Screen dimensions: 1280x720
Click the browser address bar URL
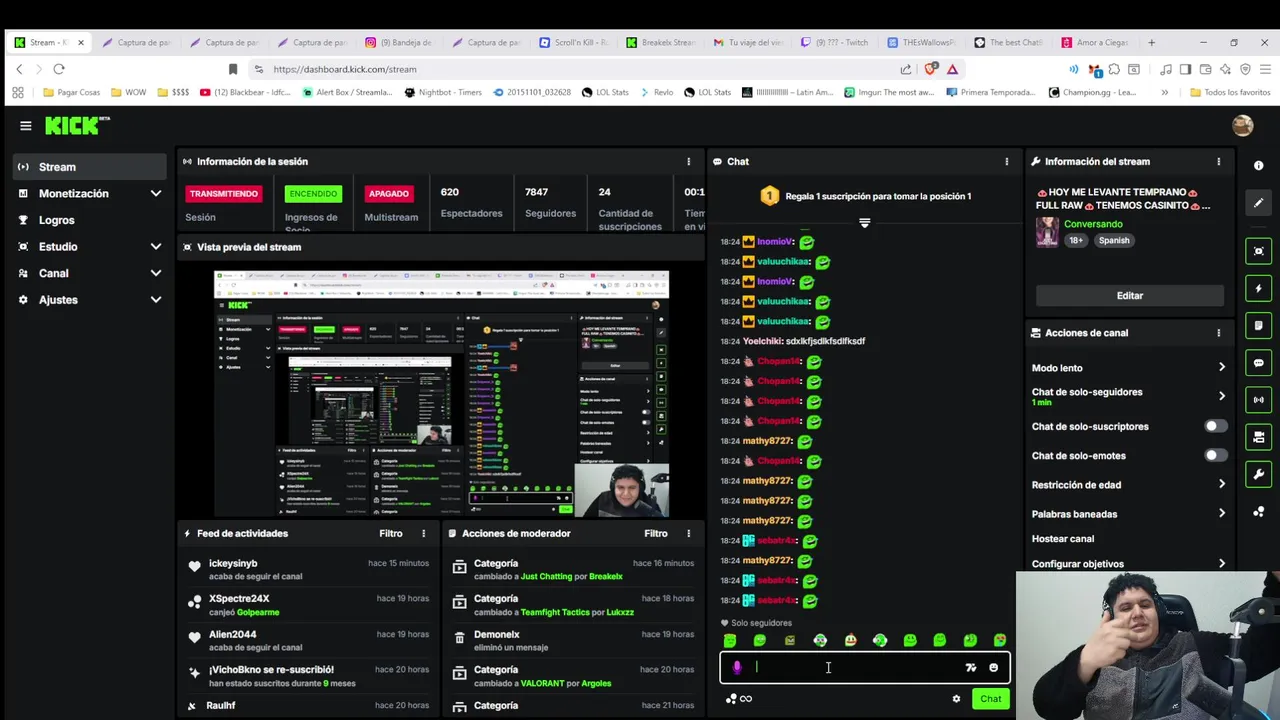pos(345,69)
